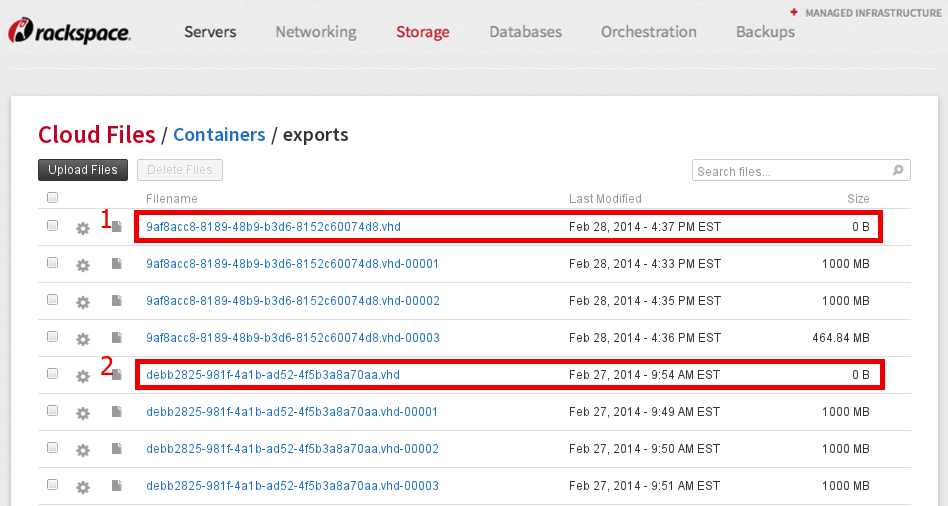Open gear menu for 9af8acc8 vhd-00002

pos(83,302)
